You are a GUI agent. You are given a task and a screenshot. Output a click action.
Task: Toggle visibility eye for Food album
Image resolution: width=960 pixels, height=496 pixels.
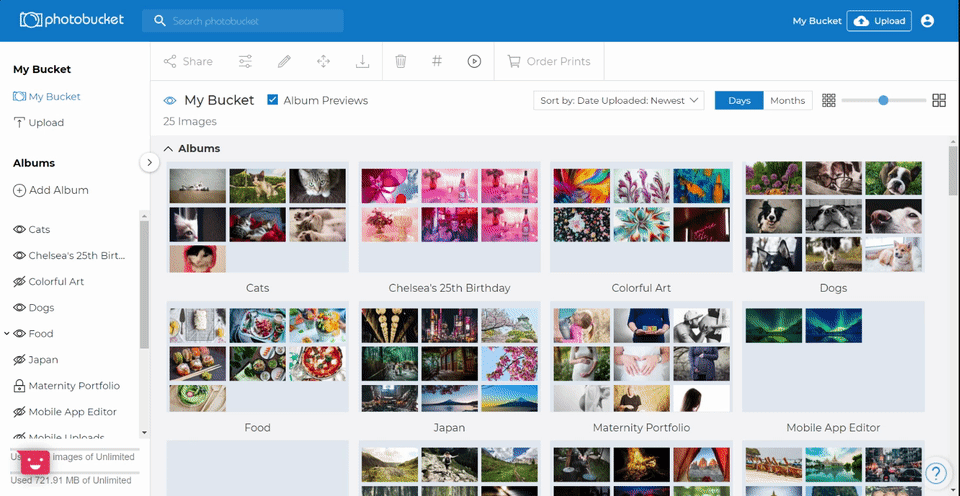click(19, 334)
